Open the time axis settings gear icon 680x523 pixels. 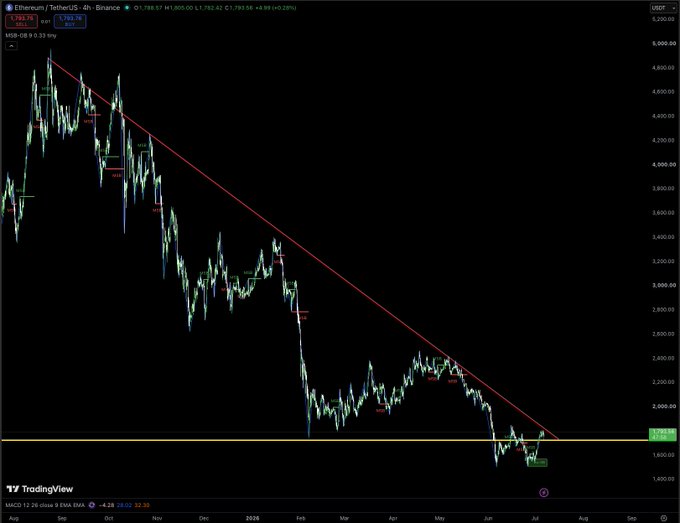[x=664, y=518]
